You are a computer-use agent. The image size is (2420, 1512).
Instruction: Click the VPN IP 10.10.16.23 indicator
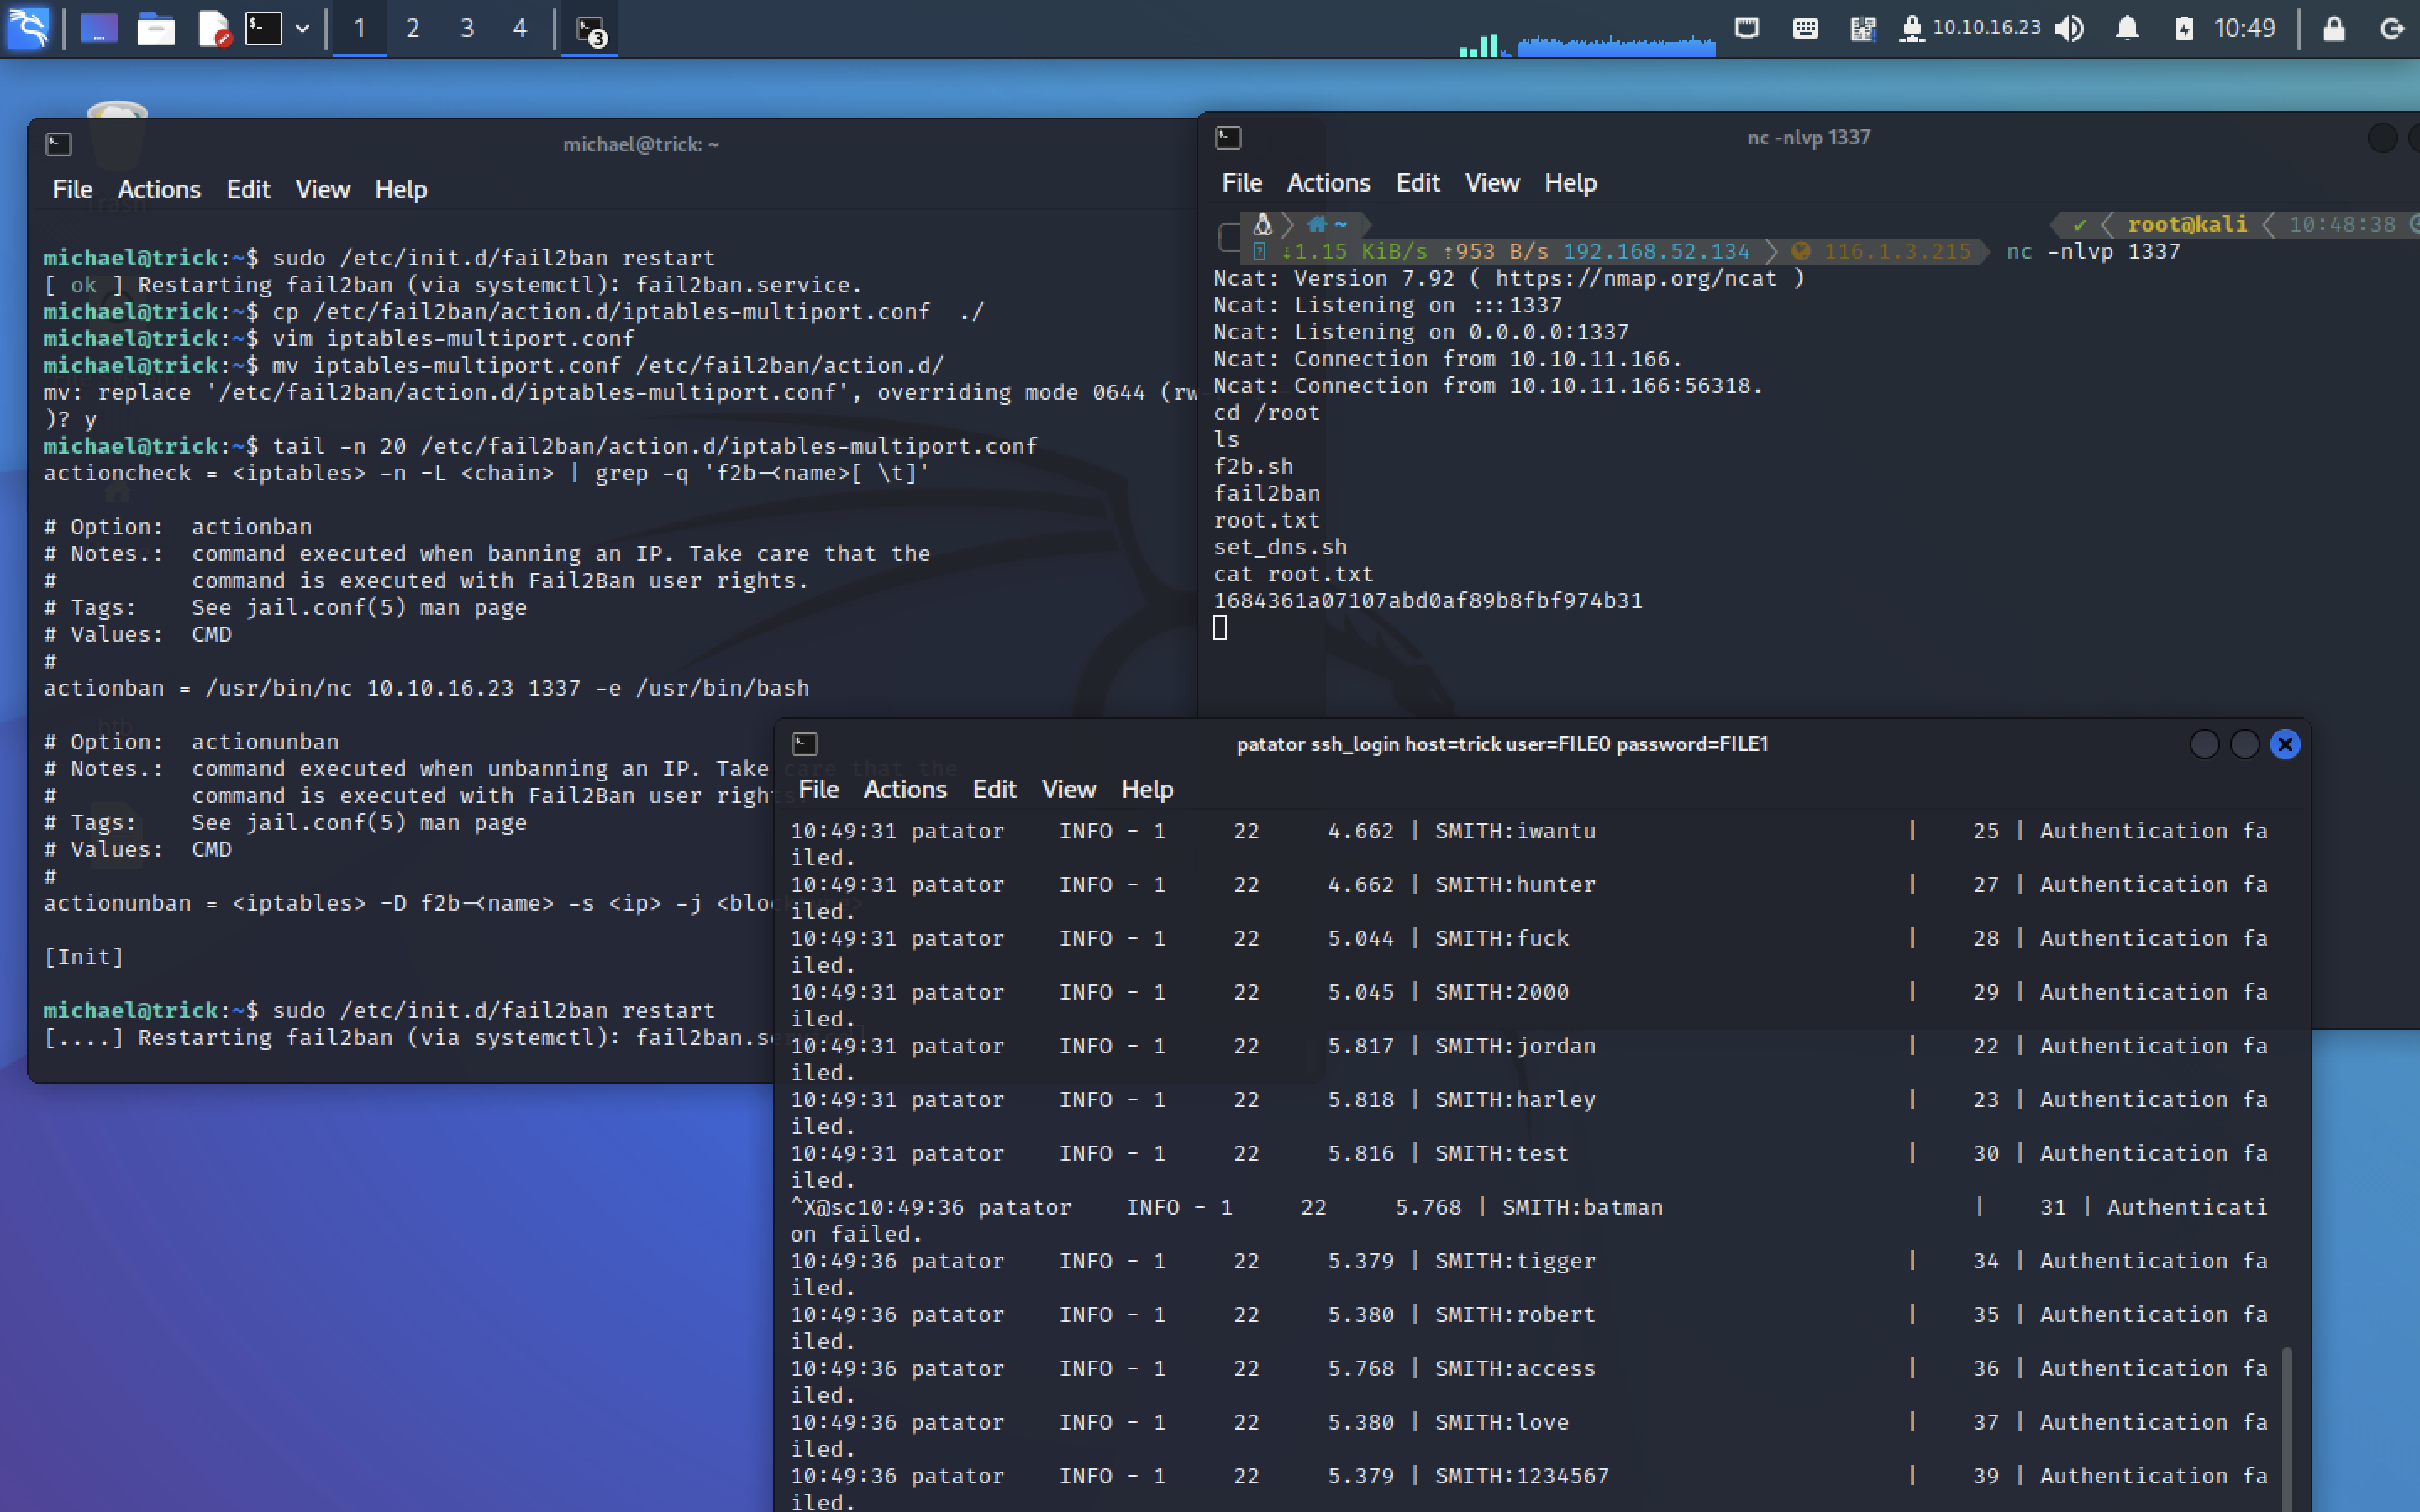(1970, 28)
